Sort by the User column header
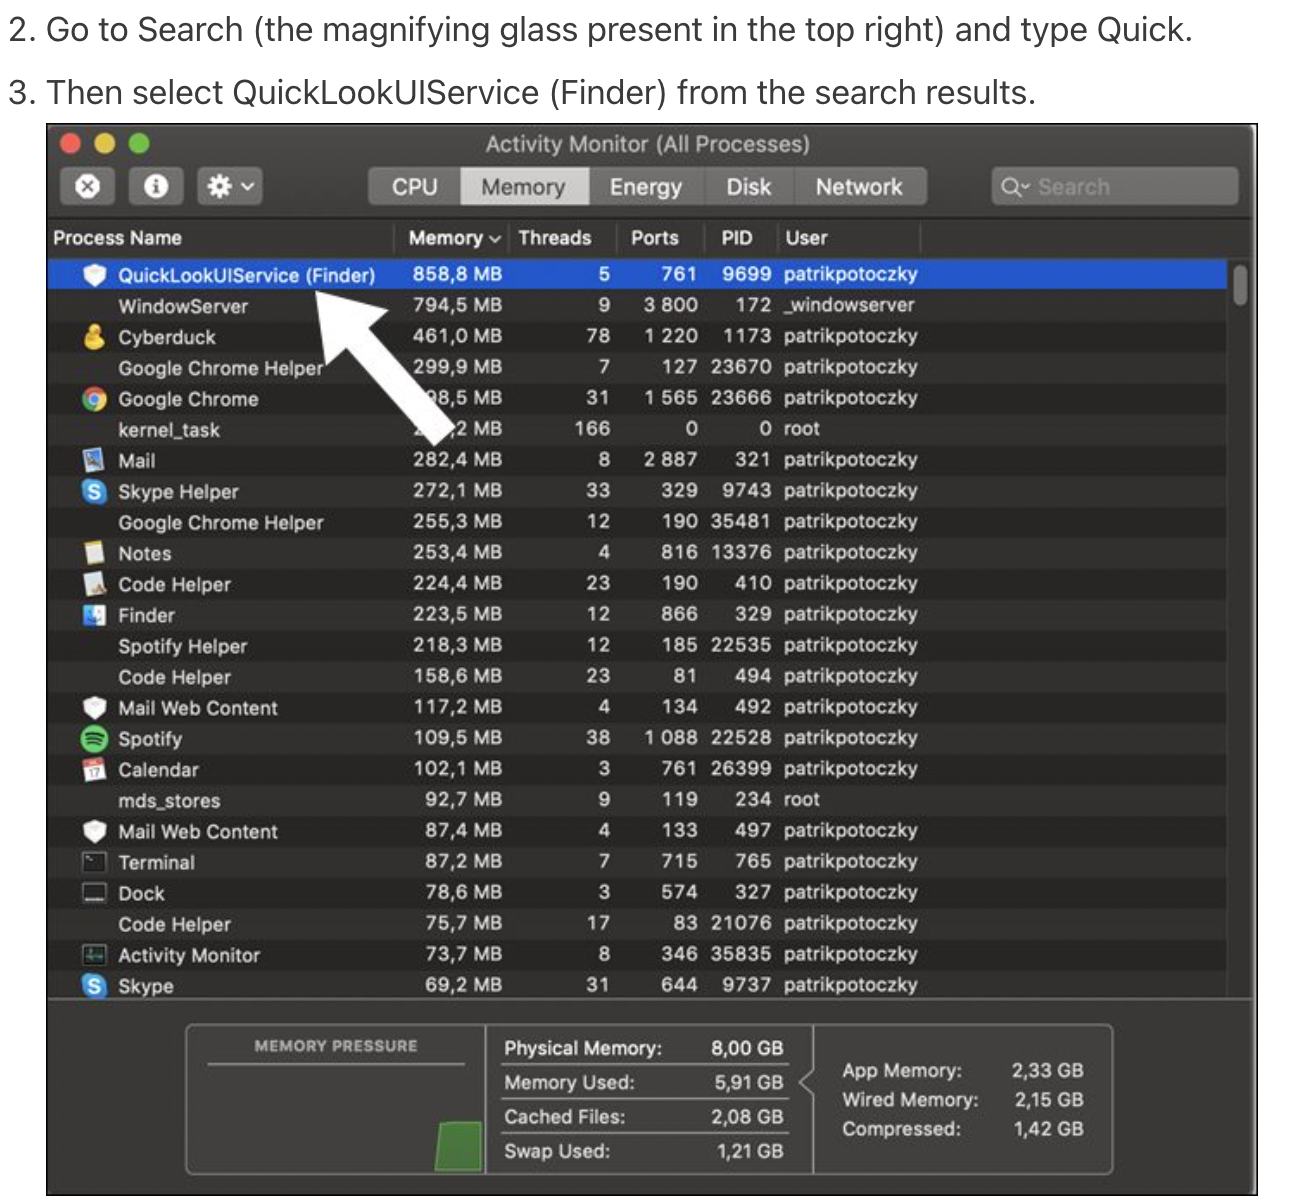 pyautogui.click(x=806, y=238)
